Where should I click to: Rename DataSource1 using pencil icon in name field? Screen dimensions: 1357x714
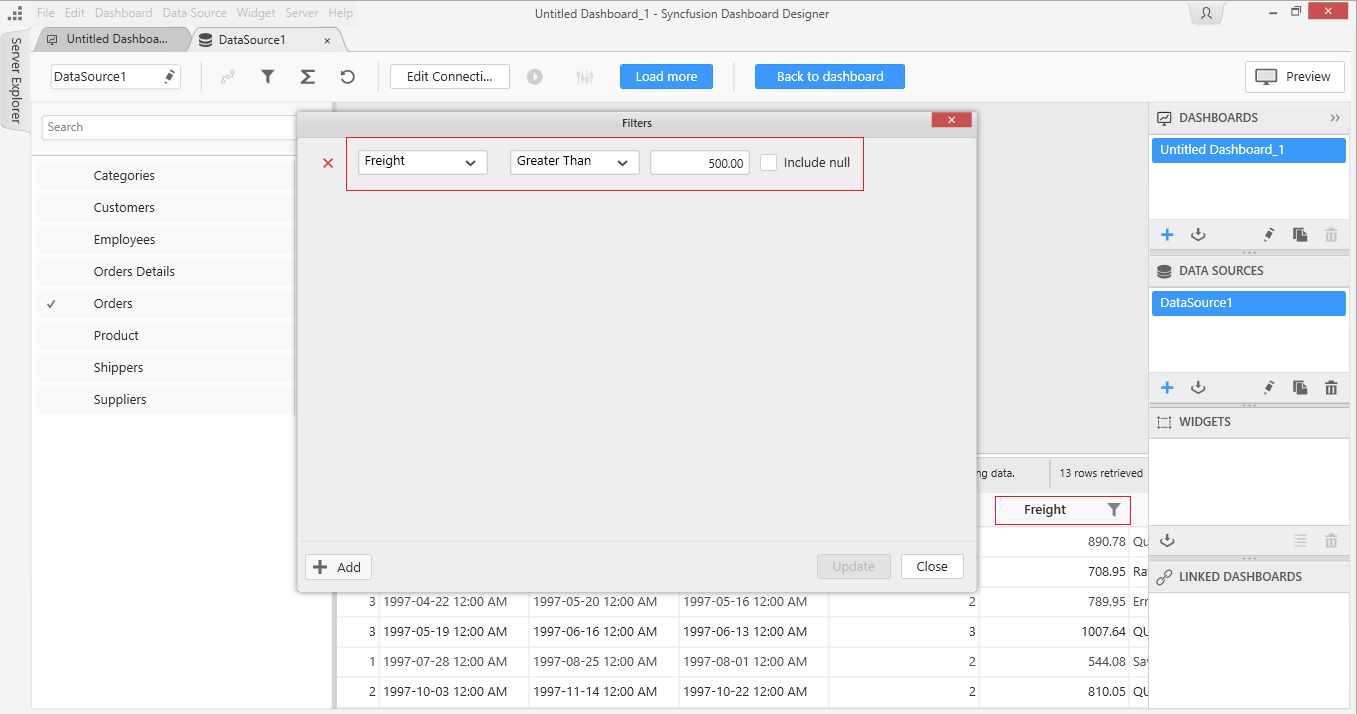pos(170,77)
